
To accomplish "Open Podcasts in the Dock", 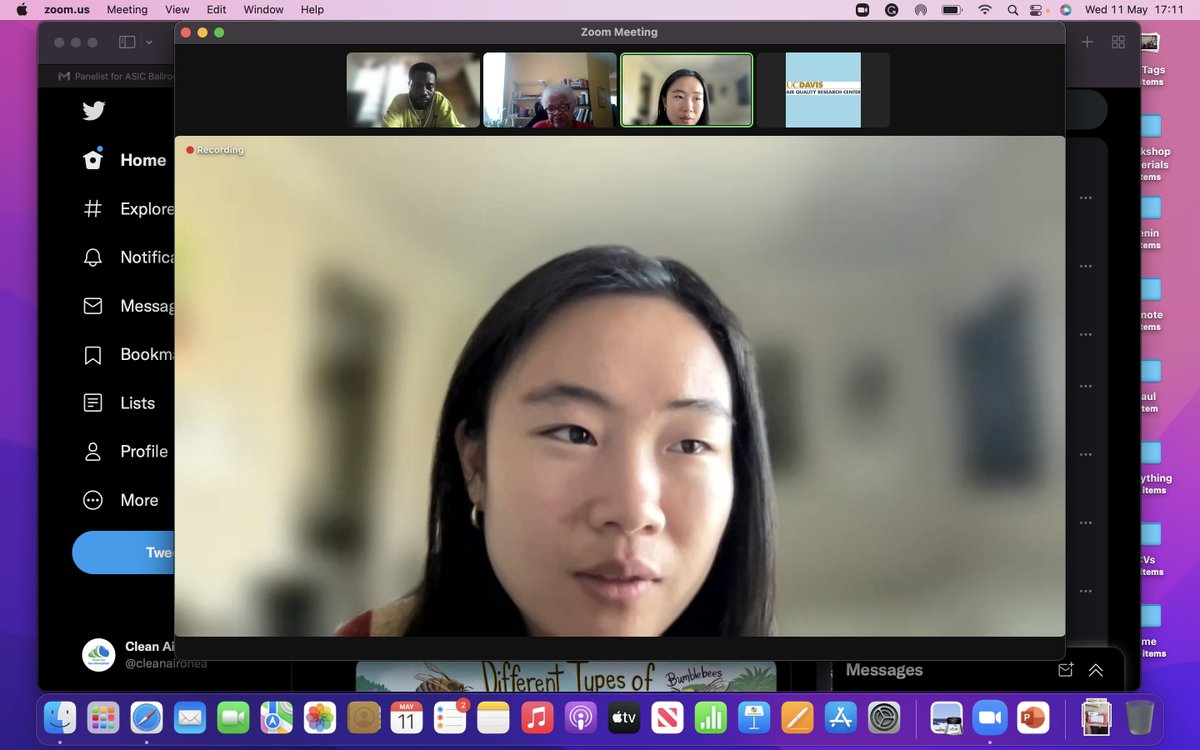I will pos(580,717).
